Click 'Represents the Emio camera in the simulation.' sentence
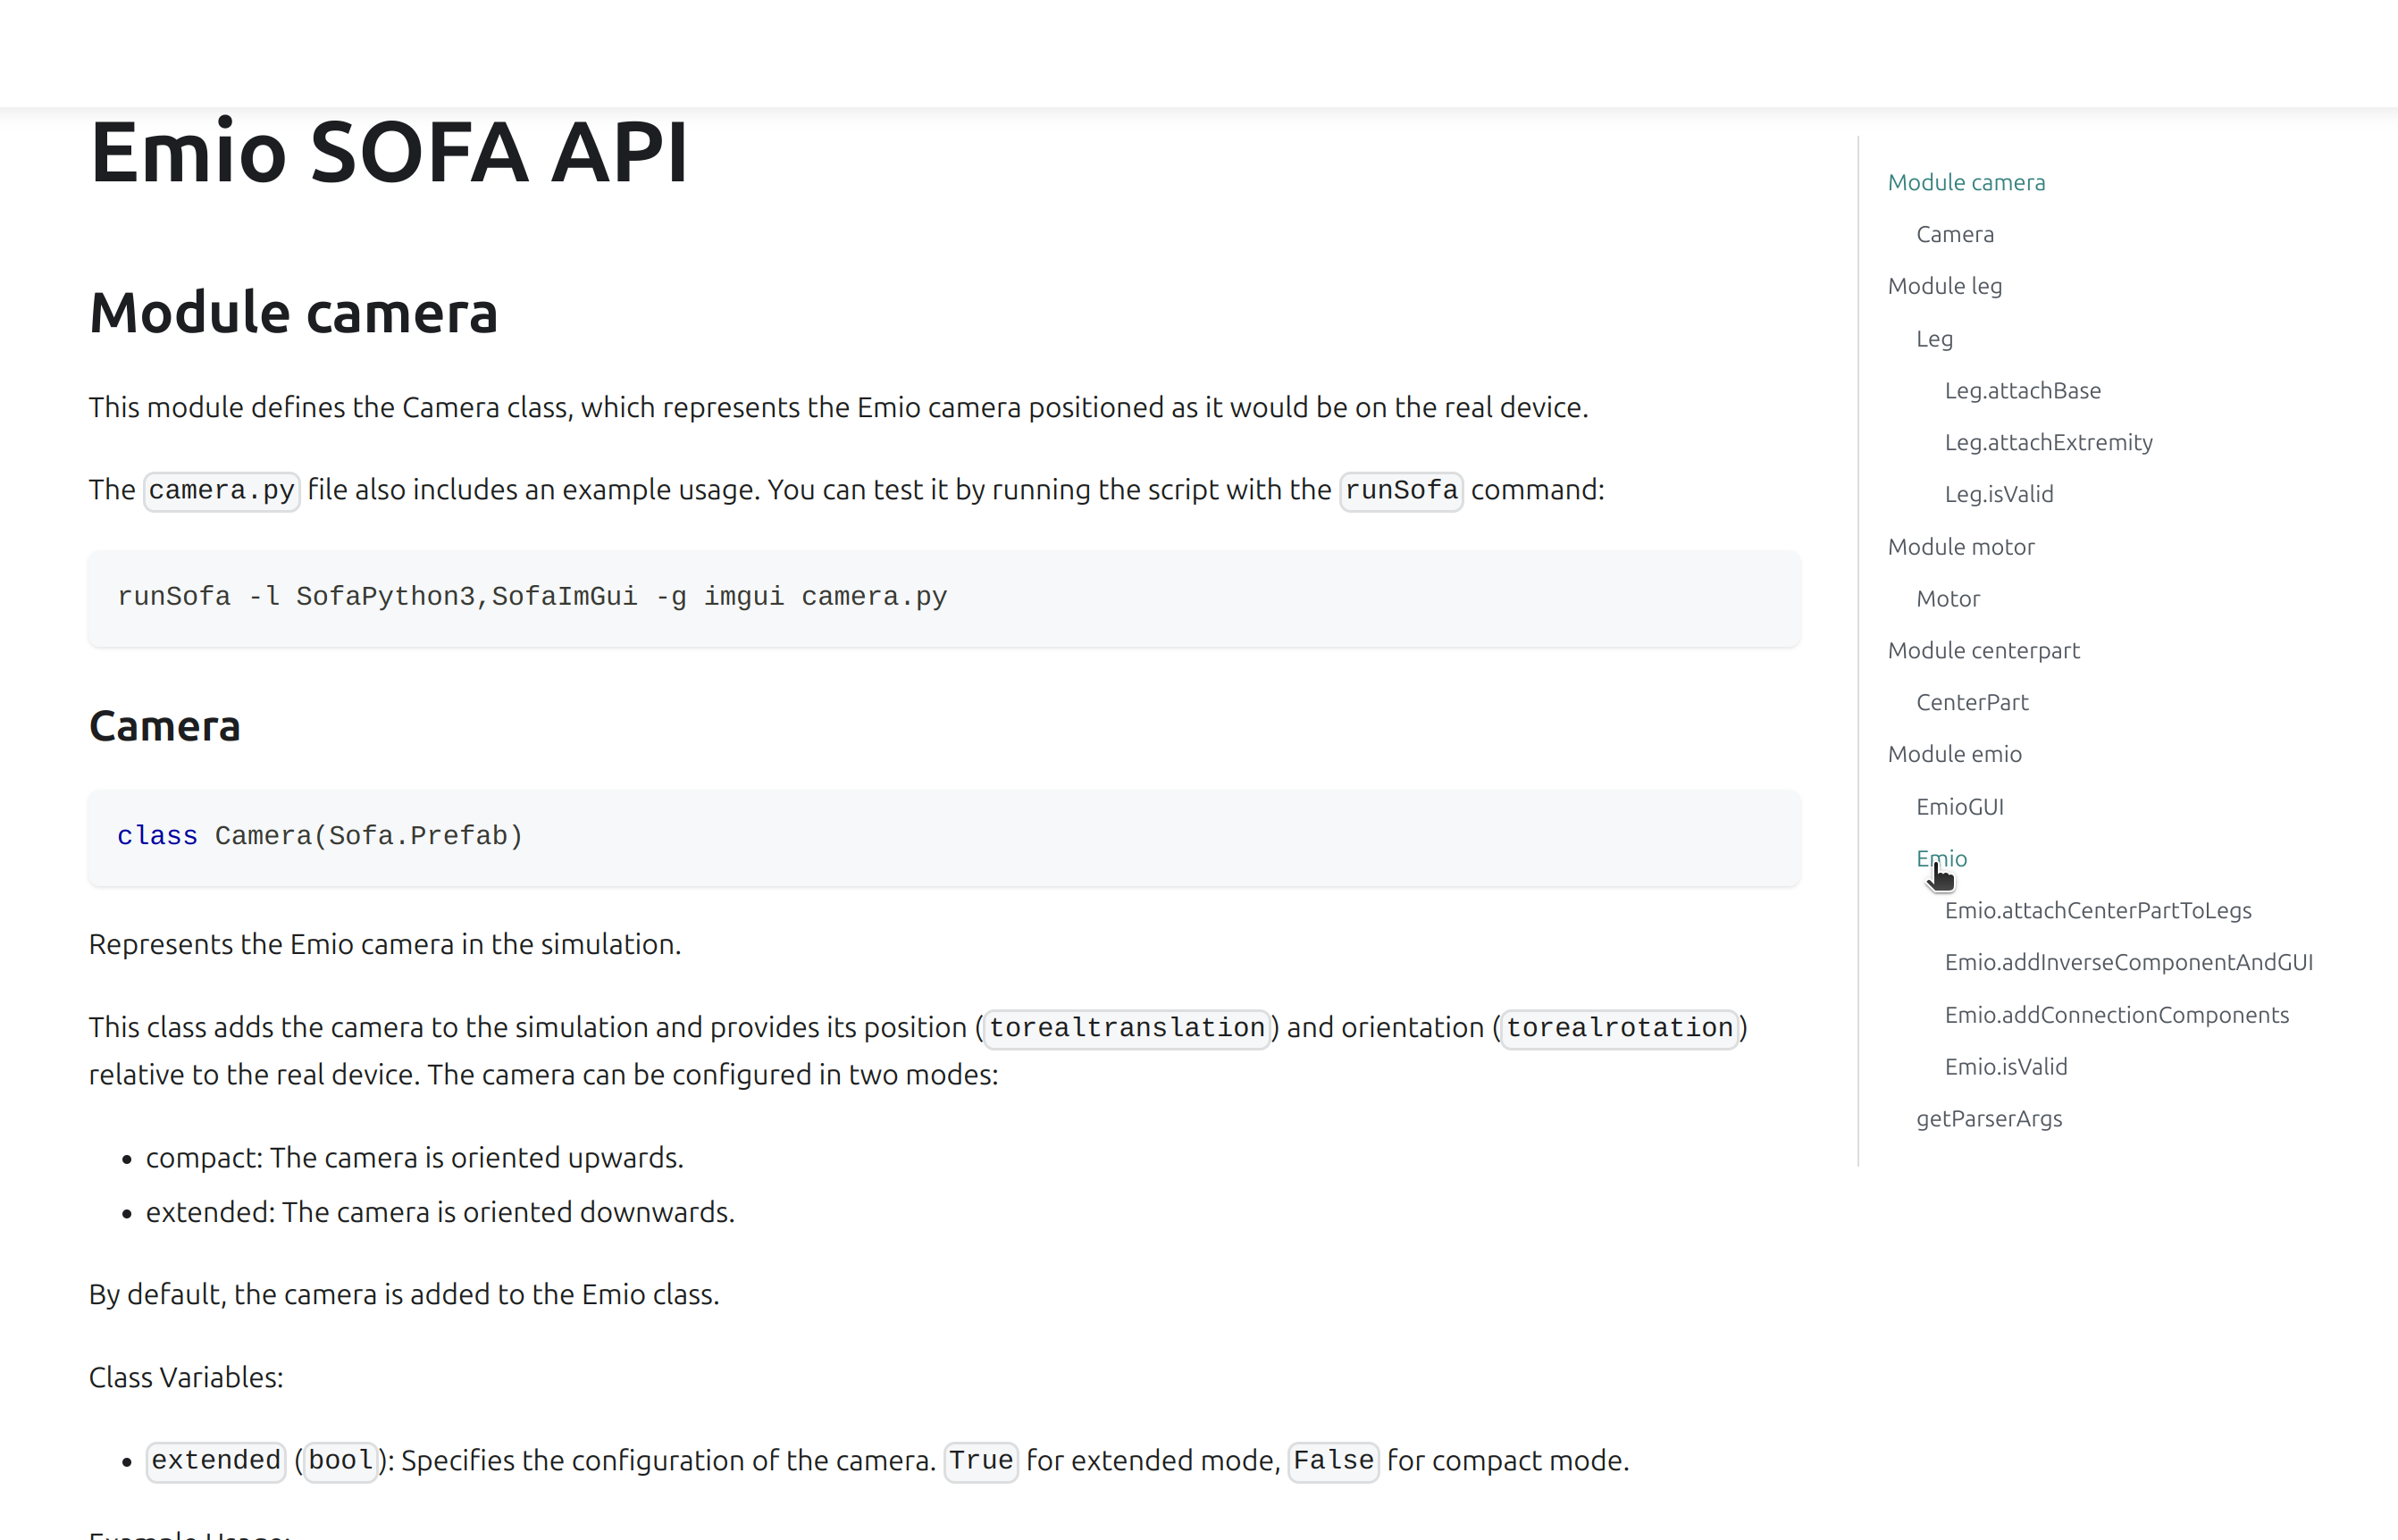 (x=385, y=945)
